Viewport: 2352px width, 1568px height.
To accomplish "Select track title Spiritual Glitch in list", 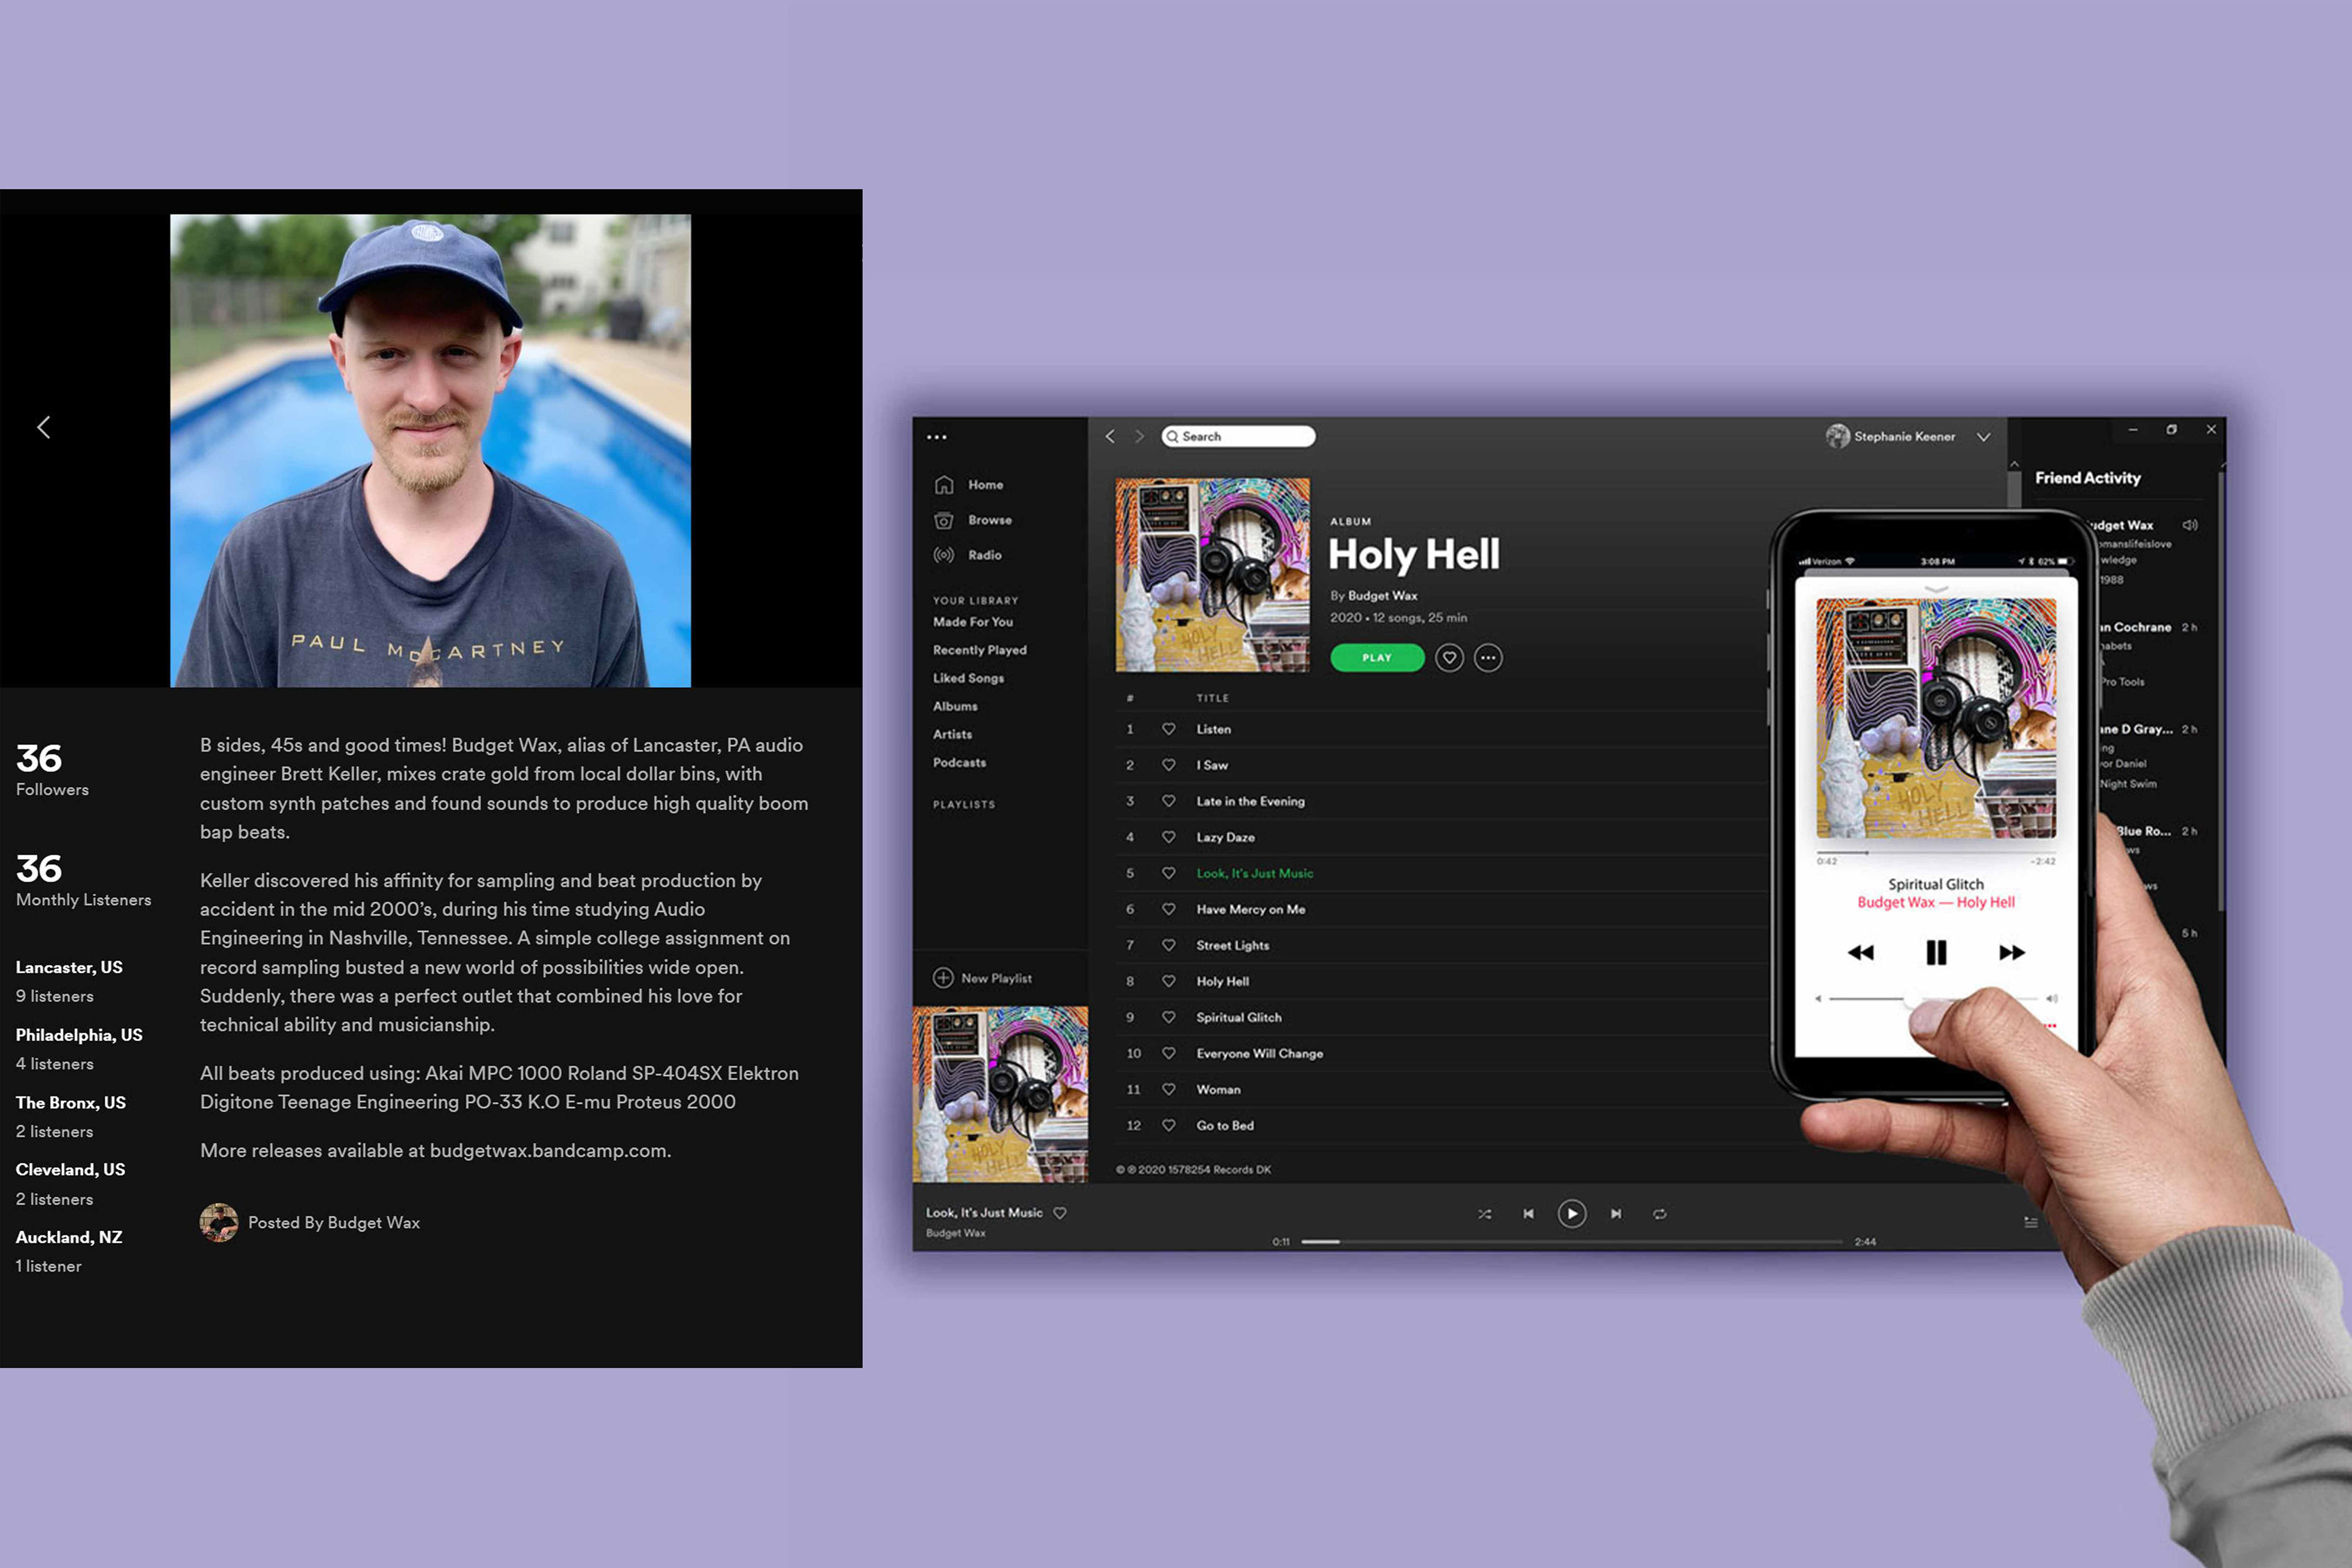I will point(1238,1017).
